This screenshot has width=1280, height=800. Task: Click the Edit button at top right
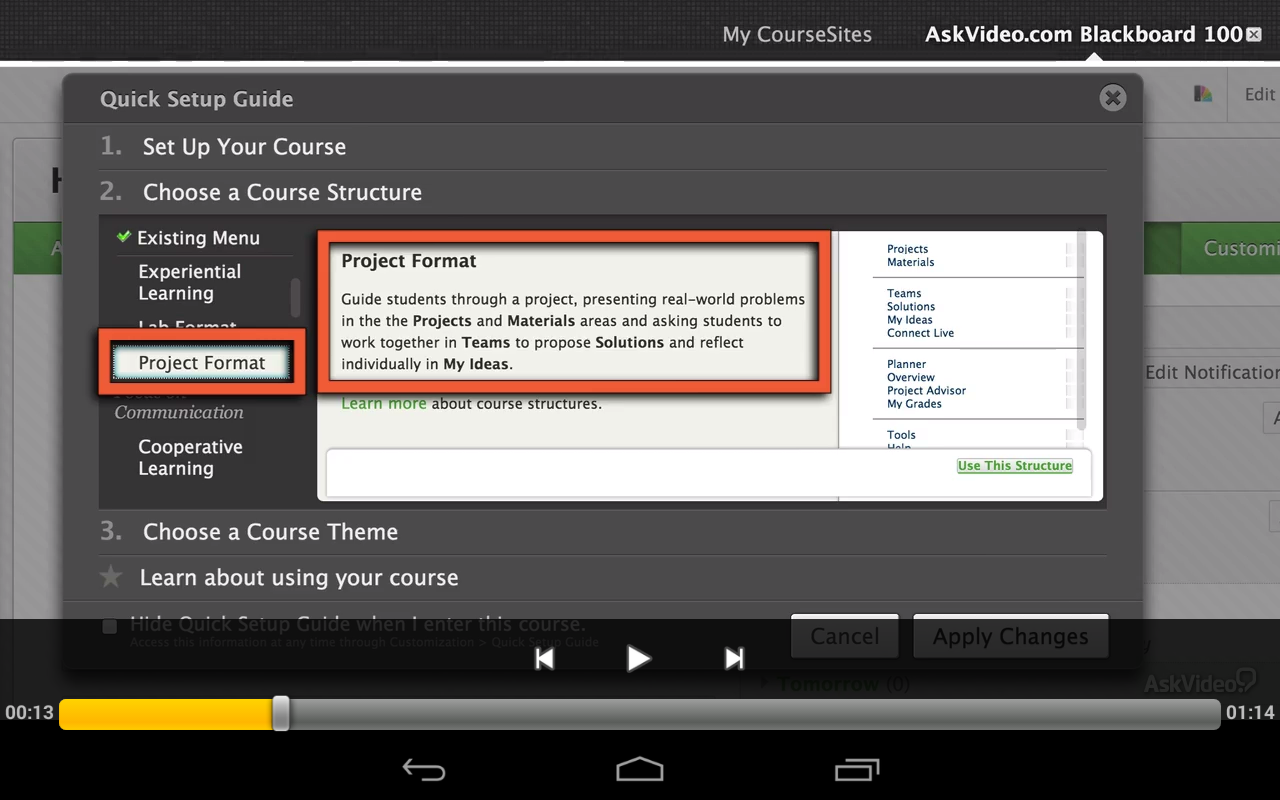pos(1259,94)
